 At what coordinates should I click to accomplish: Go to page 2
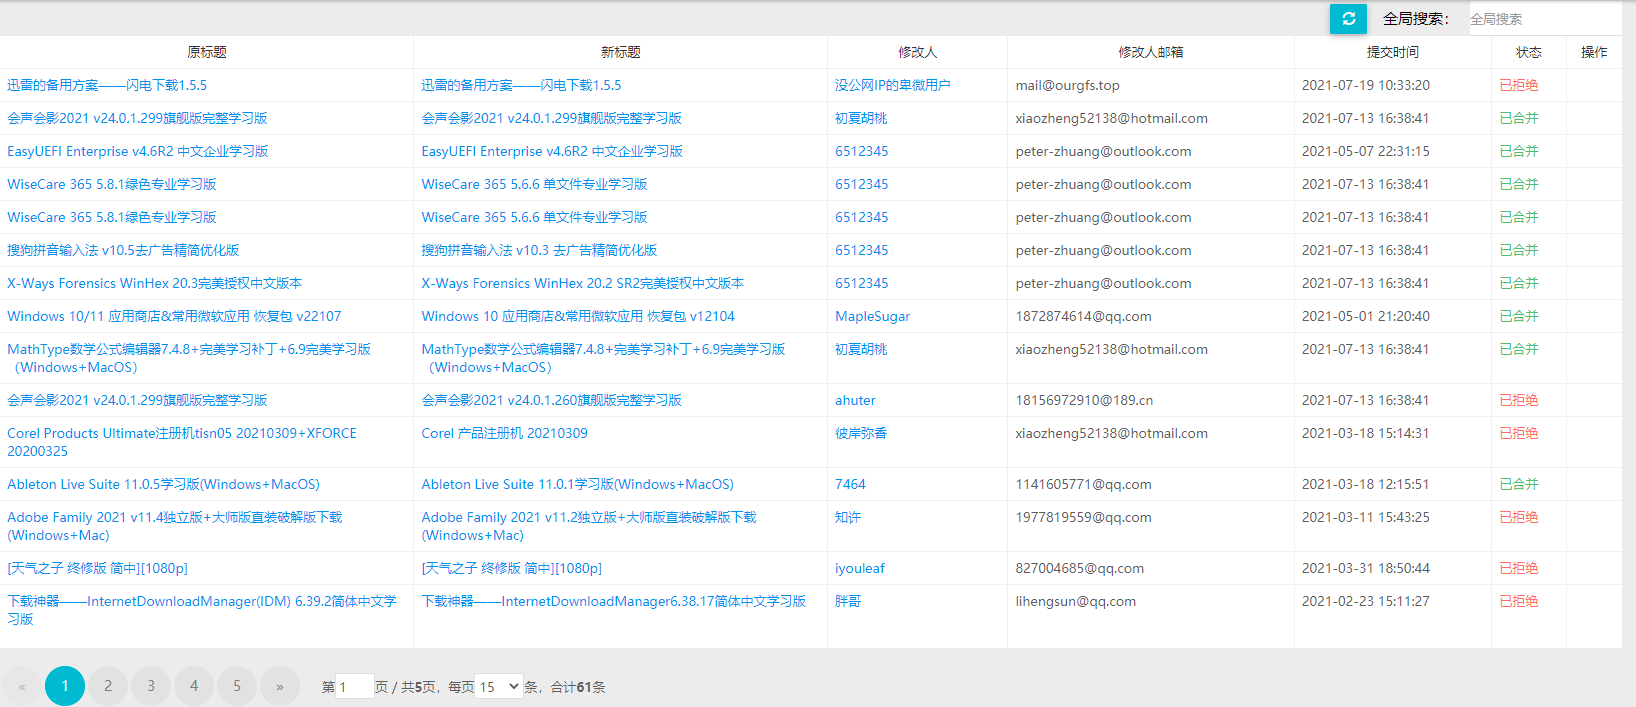tap(108, 686)
